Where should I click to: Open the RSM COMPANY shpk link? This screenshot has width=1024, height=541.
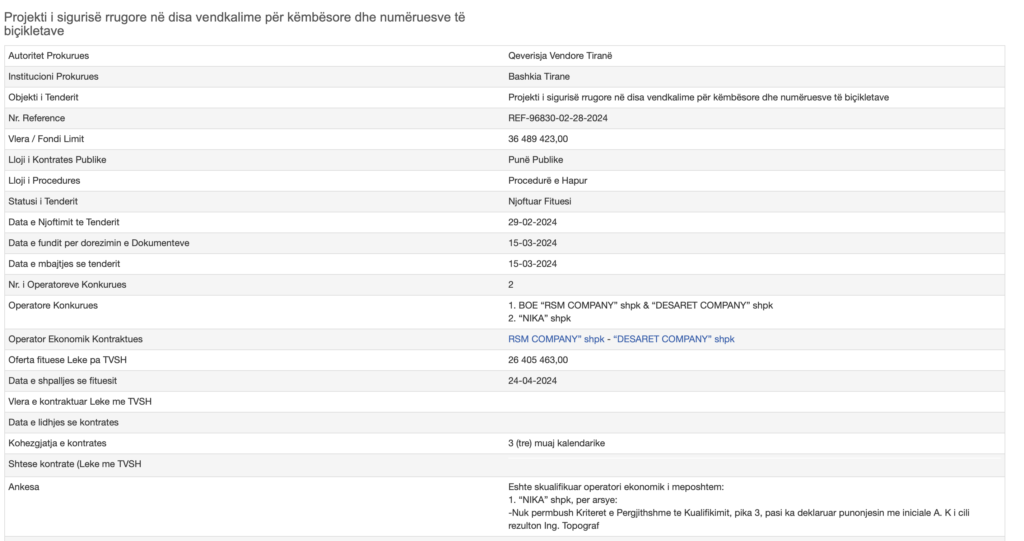coord(556,339)
